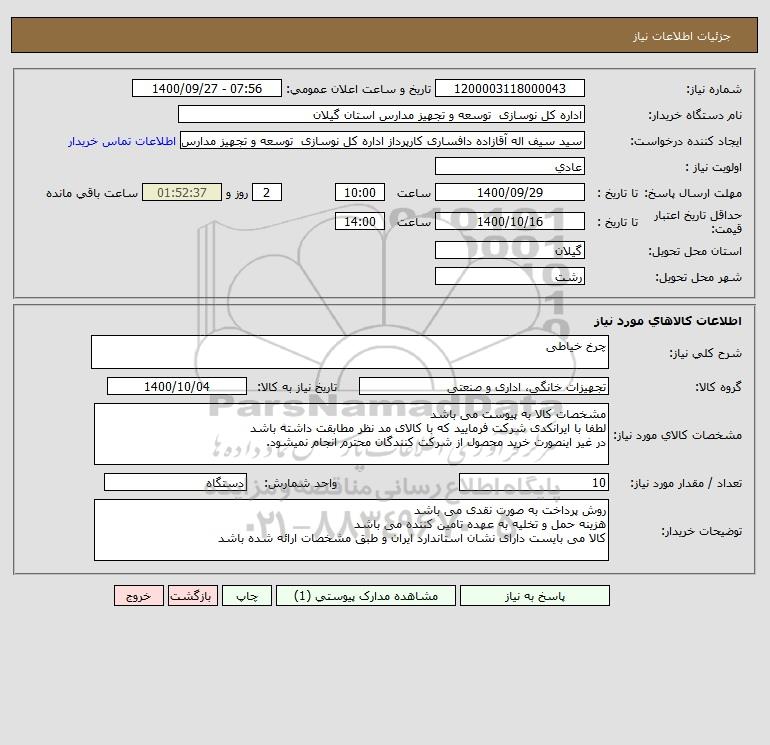Click the general description box چرخ خیاطی
770x745 pixels.
coord(350,352)
